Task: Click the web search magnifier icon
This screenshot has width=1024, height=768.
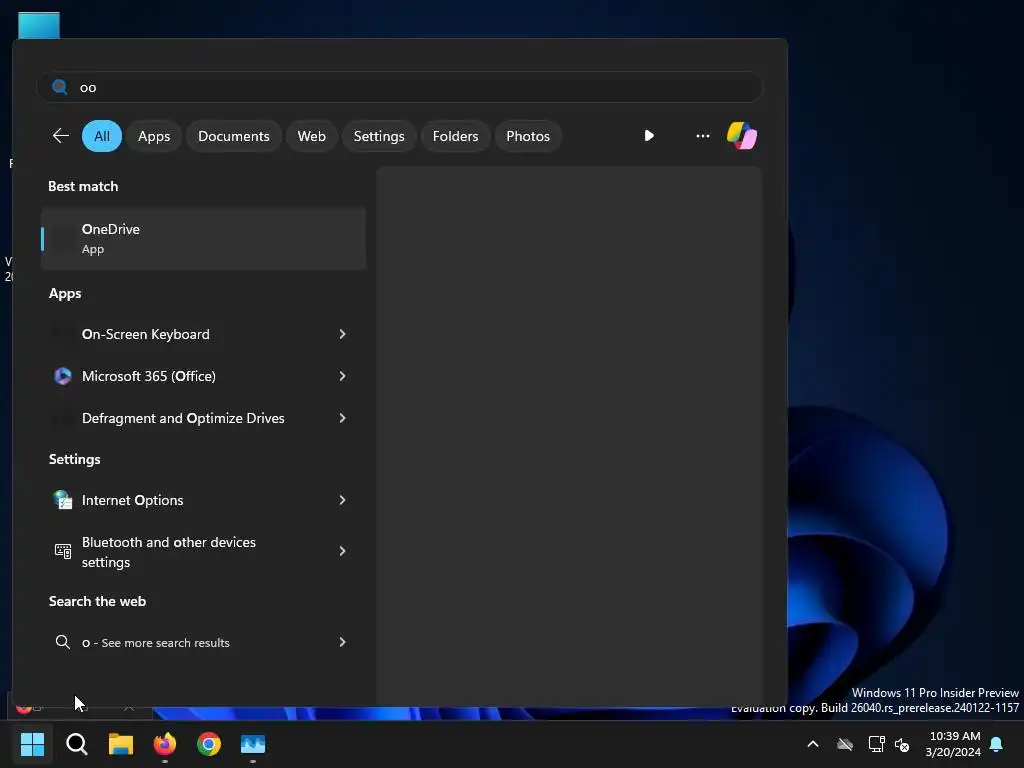Action: coord(63,642)
